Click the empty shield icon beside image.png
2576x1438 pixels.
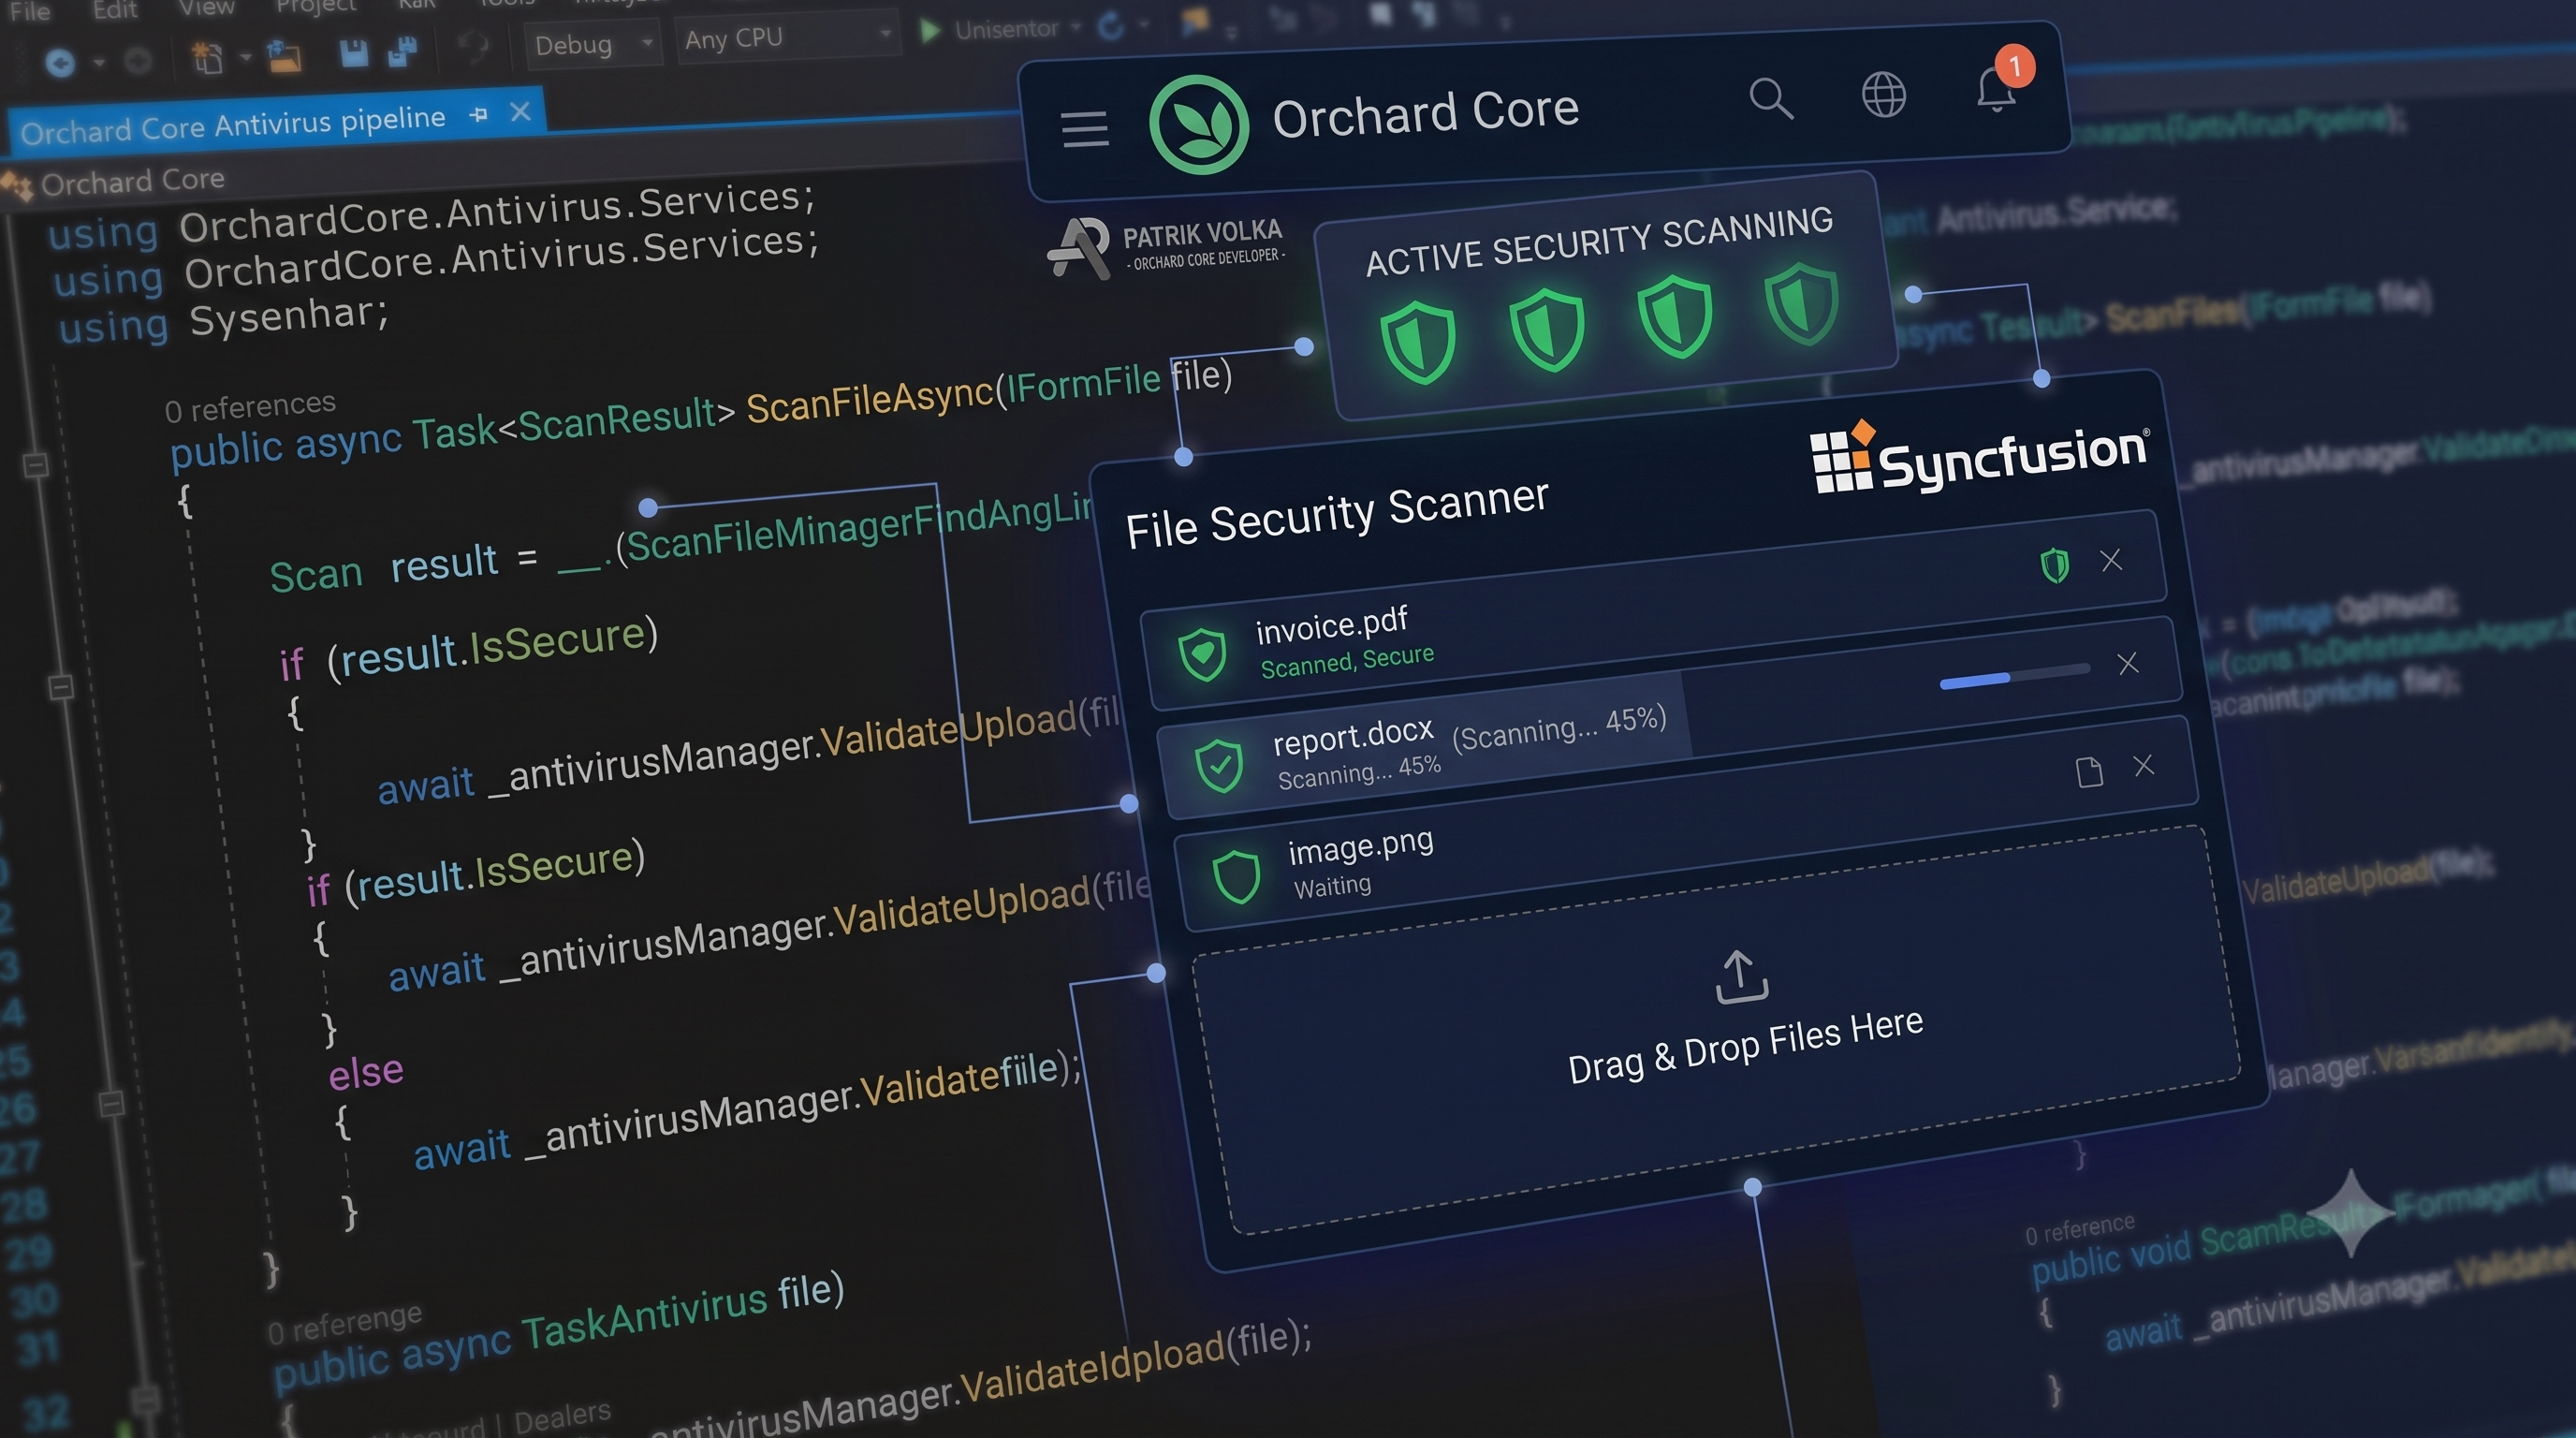tap(1236, 877)
